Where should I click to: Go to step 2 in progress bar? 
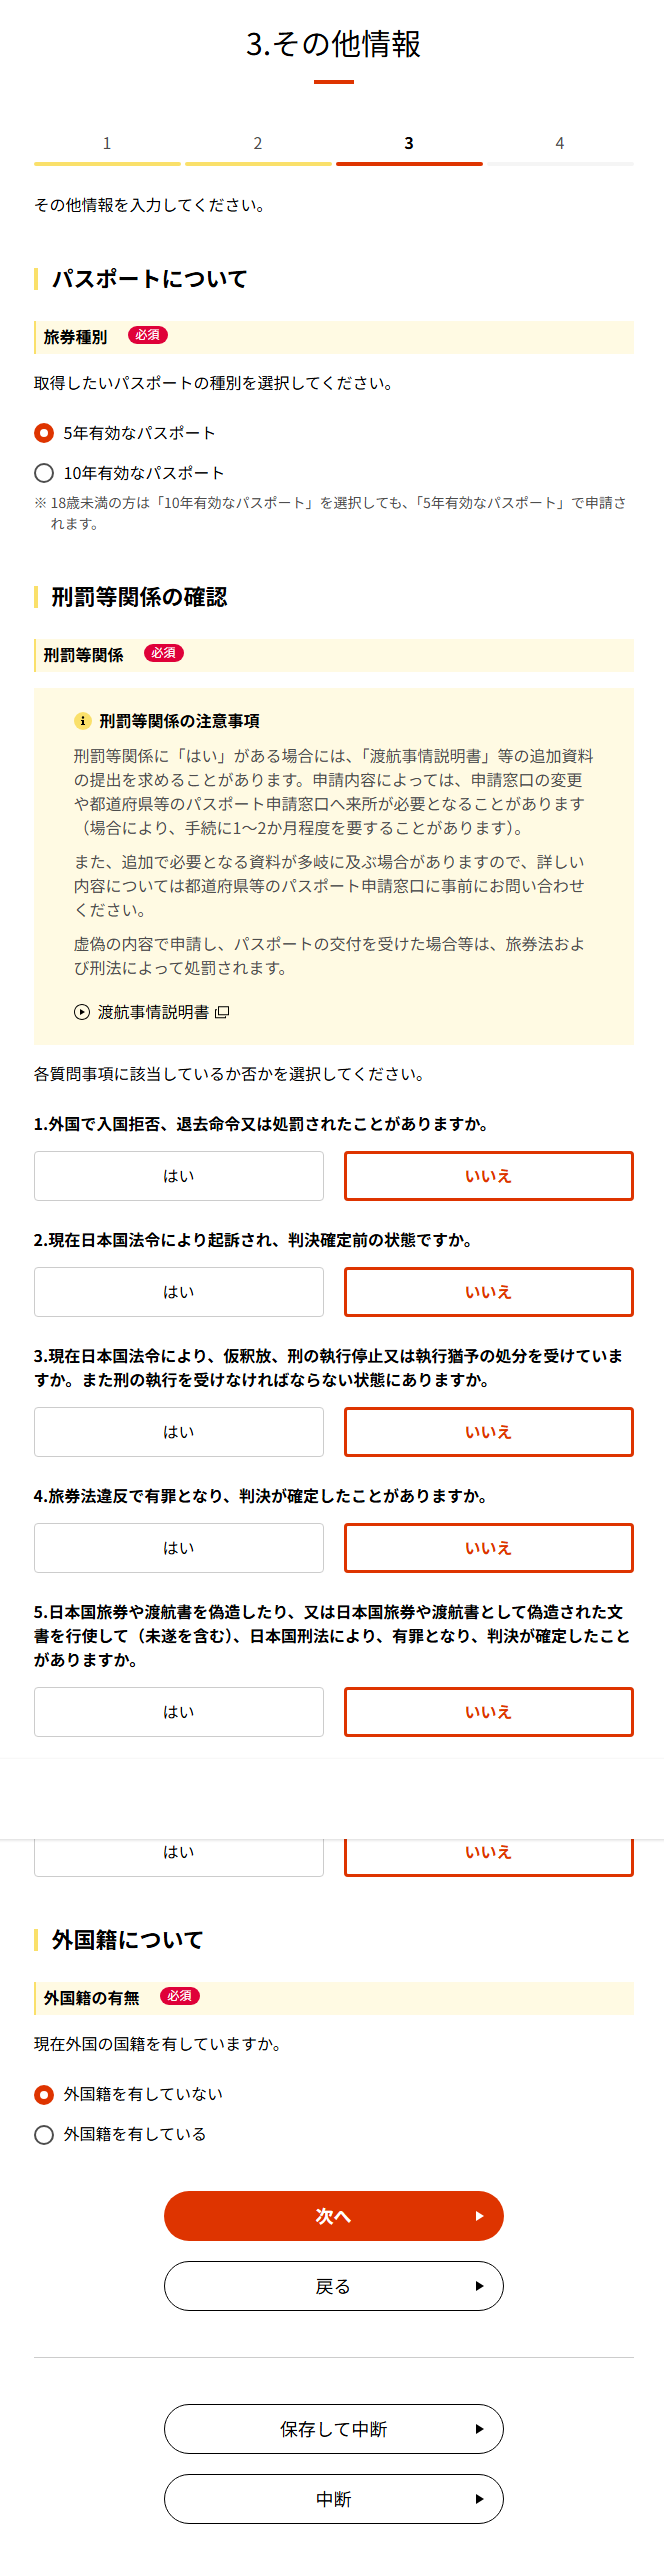pos(258,144)
